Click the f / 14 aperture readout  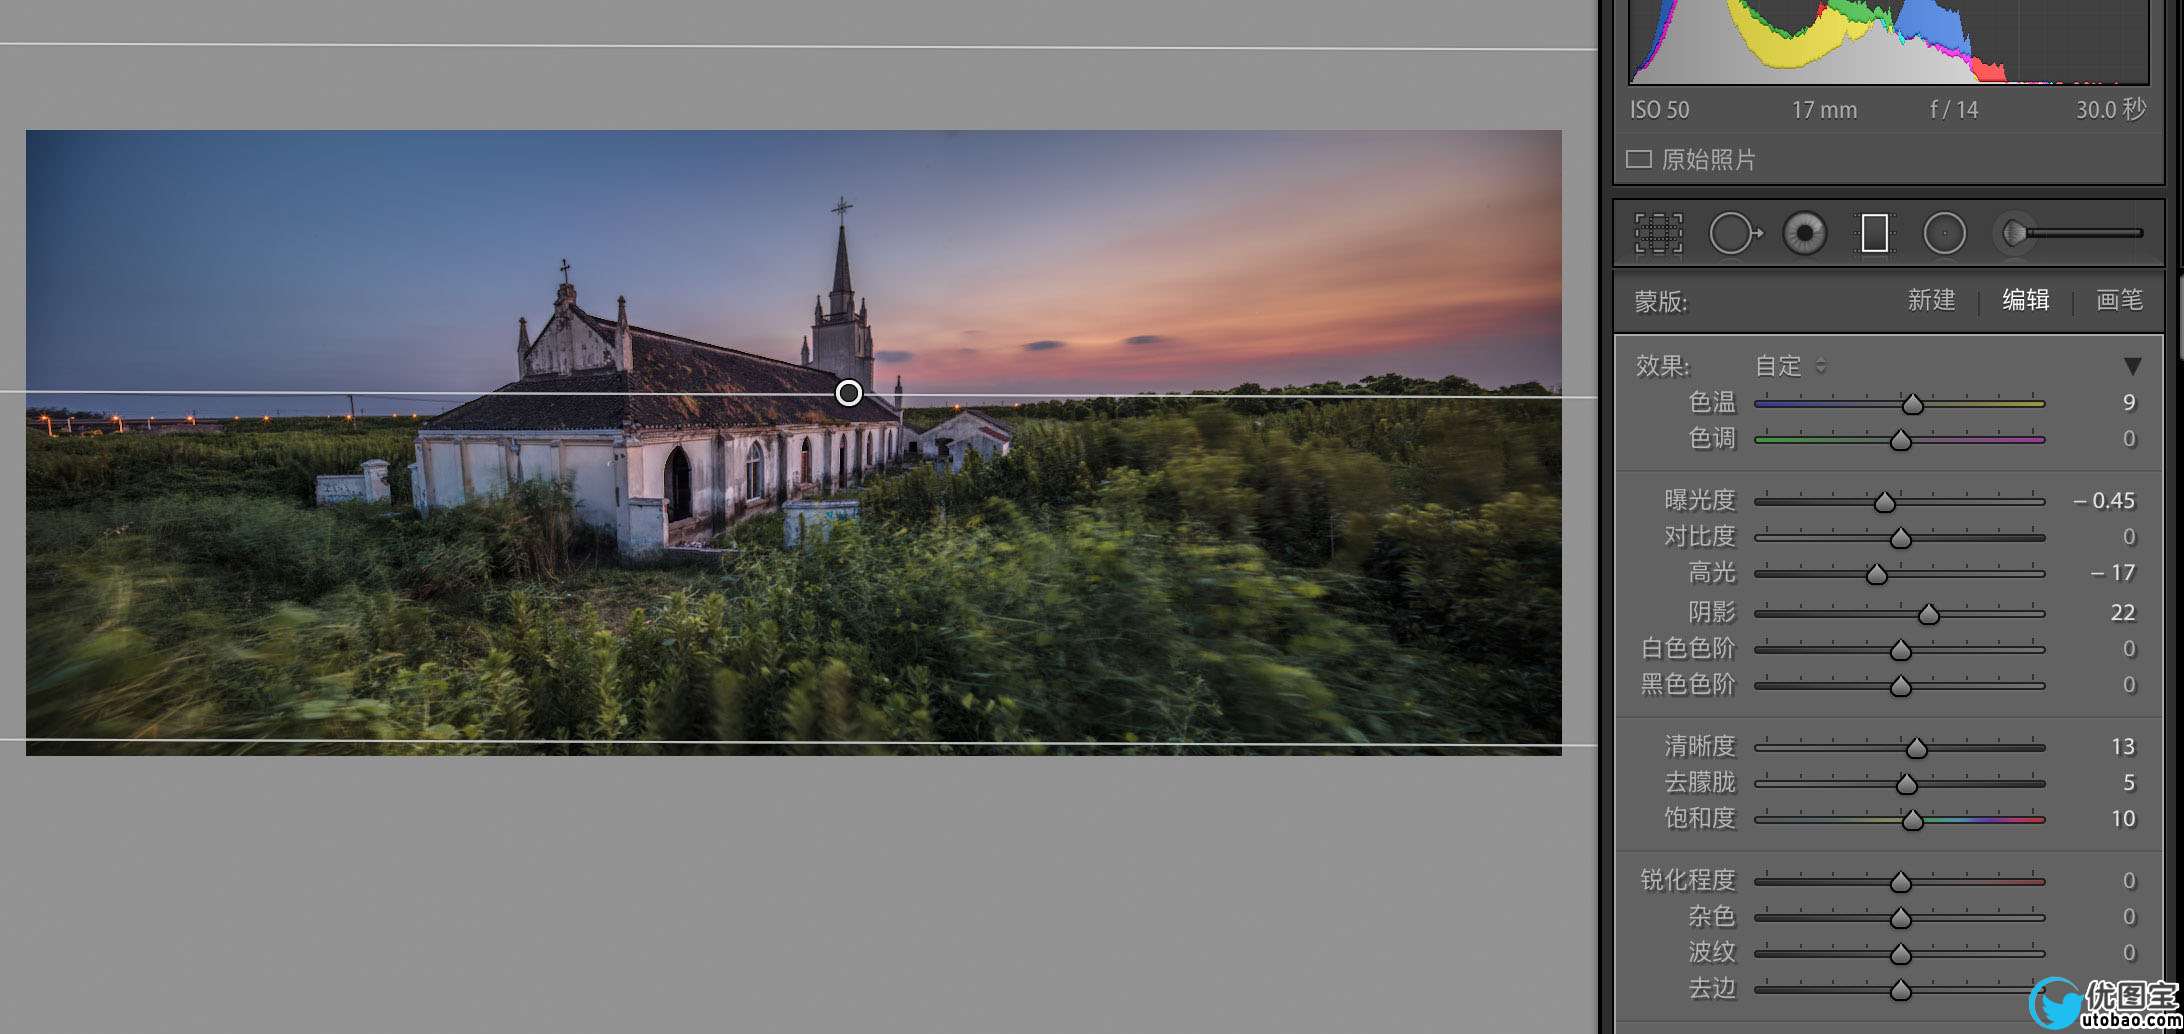click(x=1953, y=110)
